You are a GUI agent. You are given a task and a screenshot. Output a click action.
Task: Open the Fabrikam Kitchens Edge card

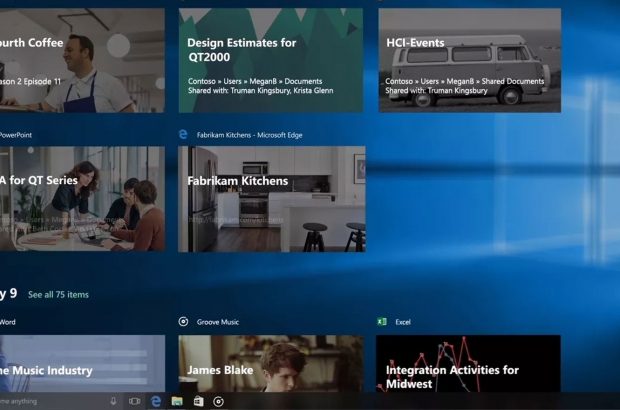click(x=272, y=199)
